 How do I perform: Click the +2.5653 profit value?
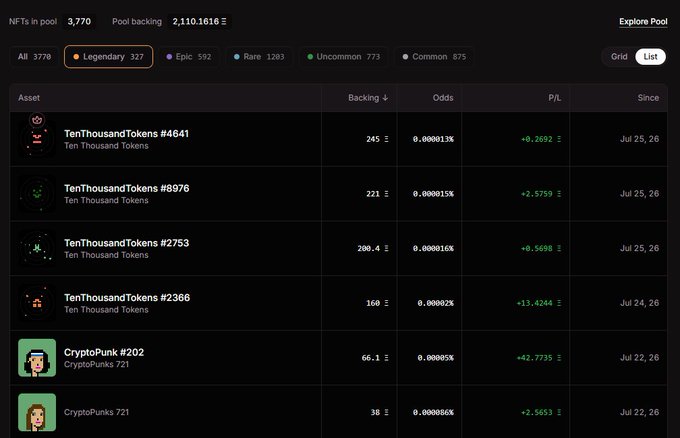pyautogui.click(x=541, y=412)
